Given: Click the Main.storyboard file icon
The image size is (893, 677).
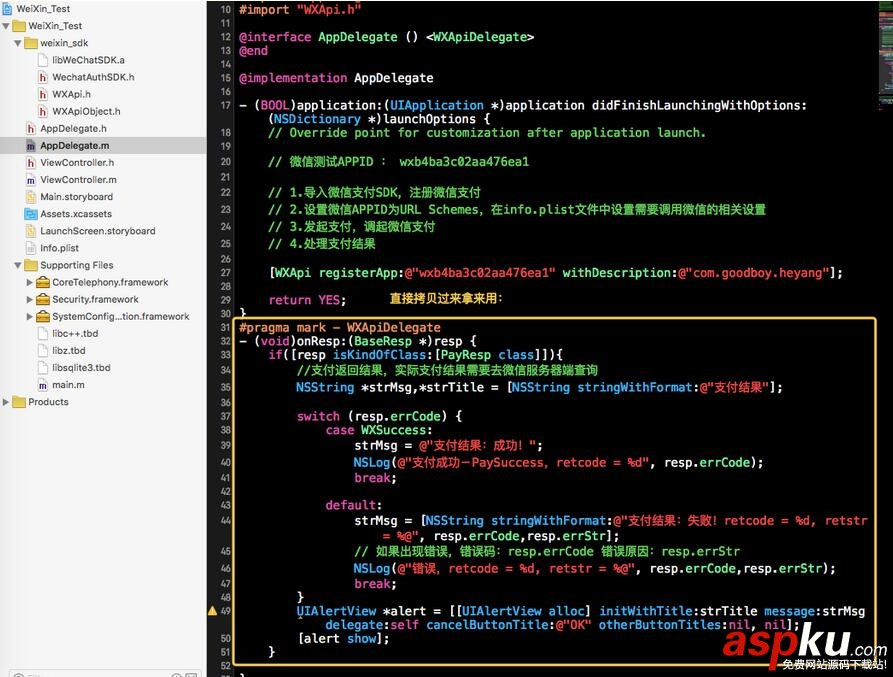Looking at the screenshot, I should pos(31,197).
